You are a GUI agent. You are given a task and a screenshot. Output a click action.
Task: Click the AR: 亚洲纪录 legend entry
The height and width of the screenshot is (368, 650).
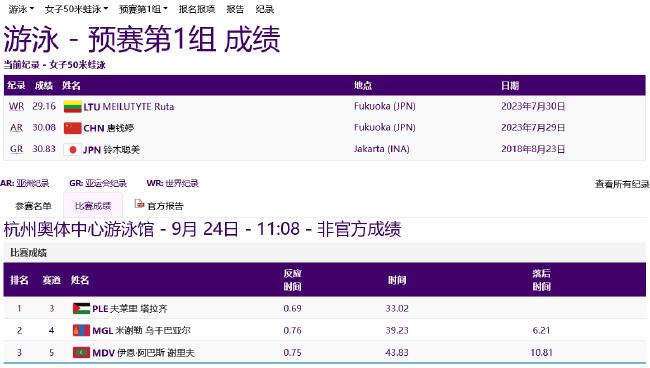(x=24, y=183)
